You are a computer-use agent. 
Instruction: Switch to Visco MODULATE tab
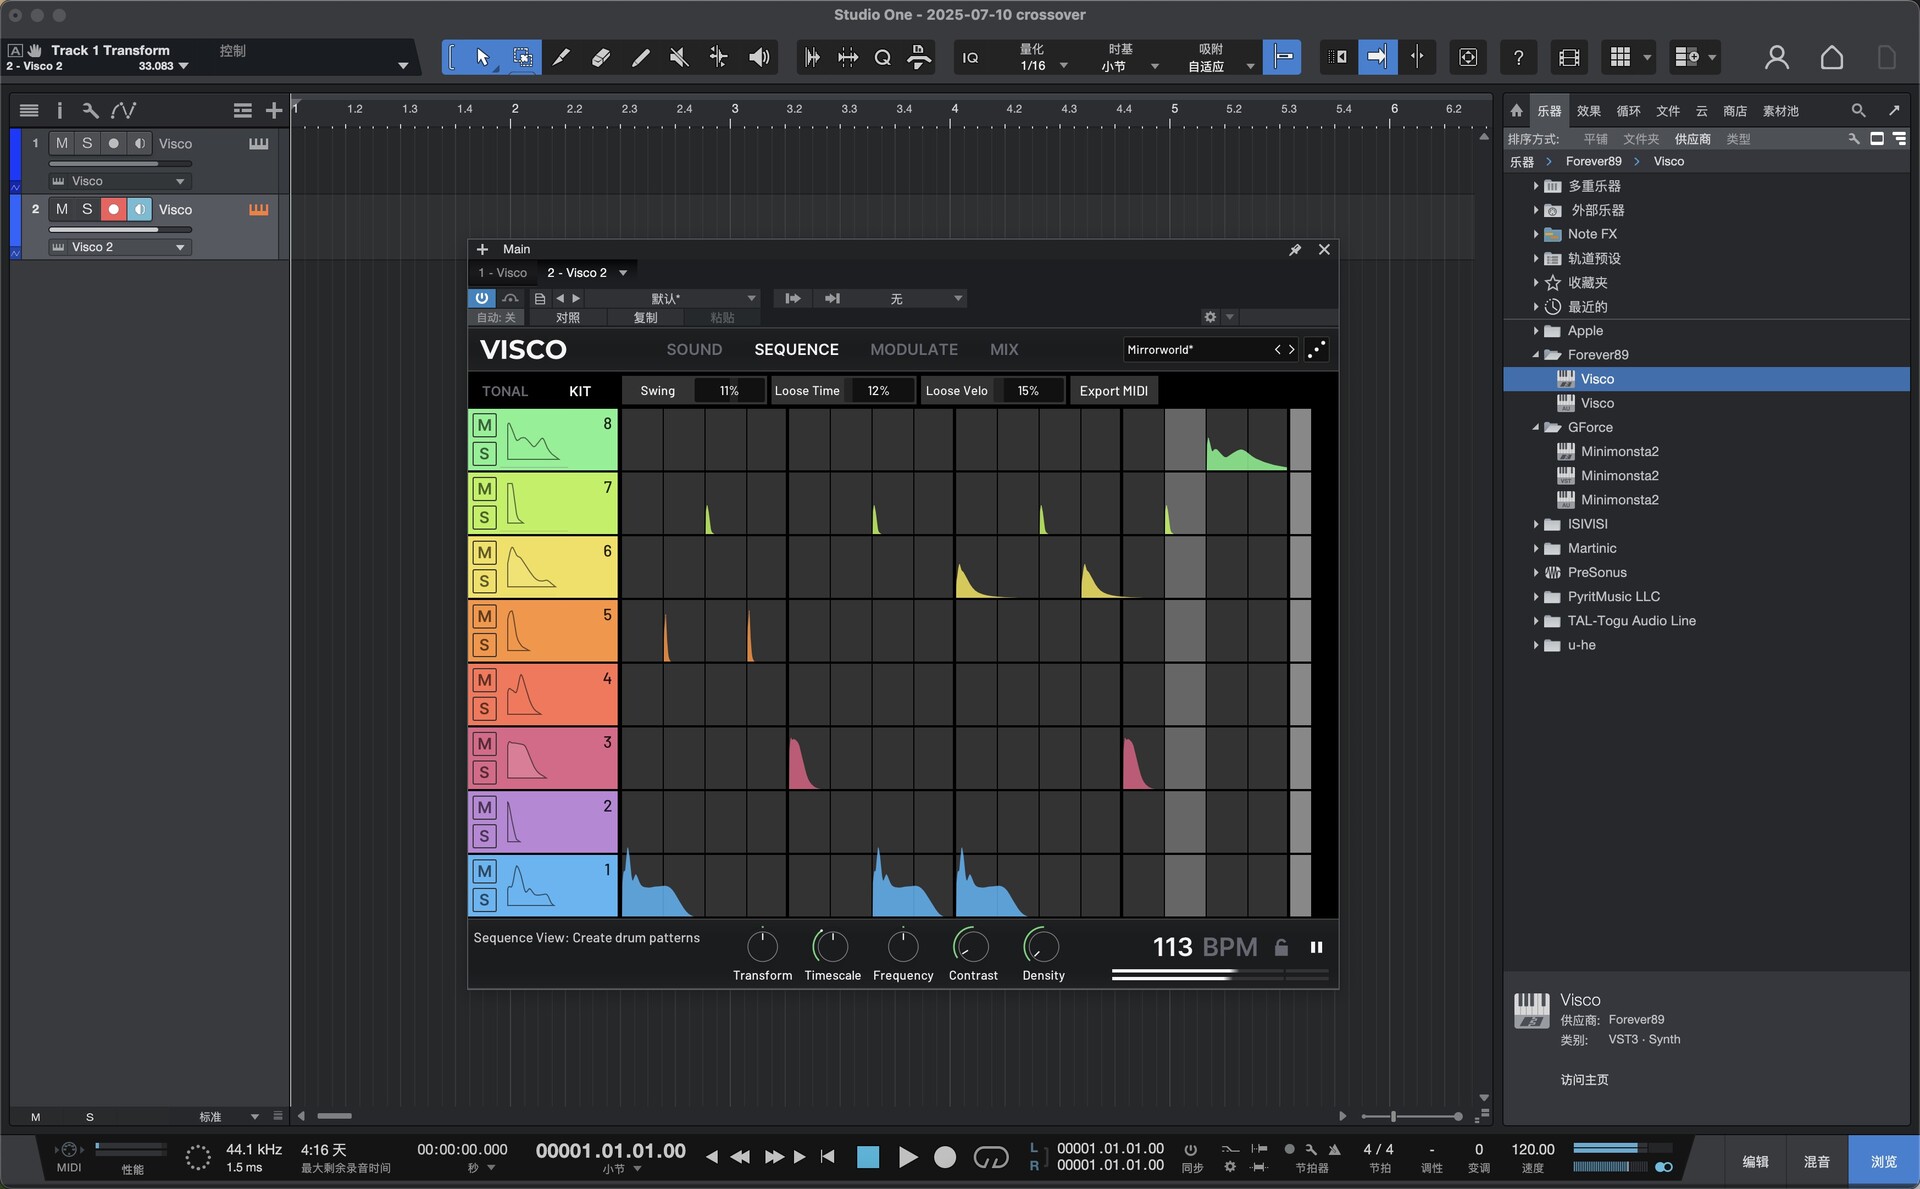click(x=913, y=349)
